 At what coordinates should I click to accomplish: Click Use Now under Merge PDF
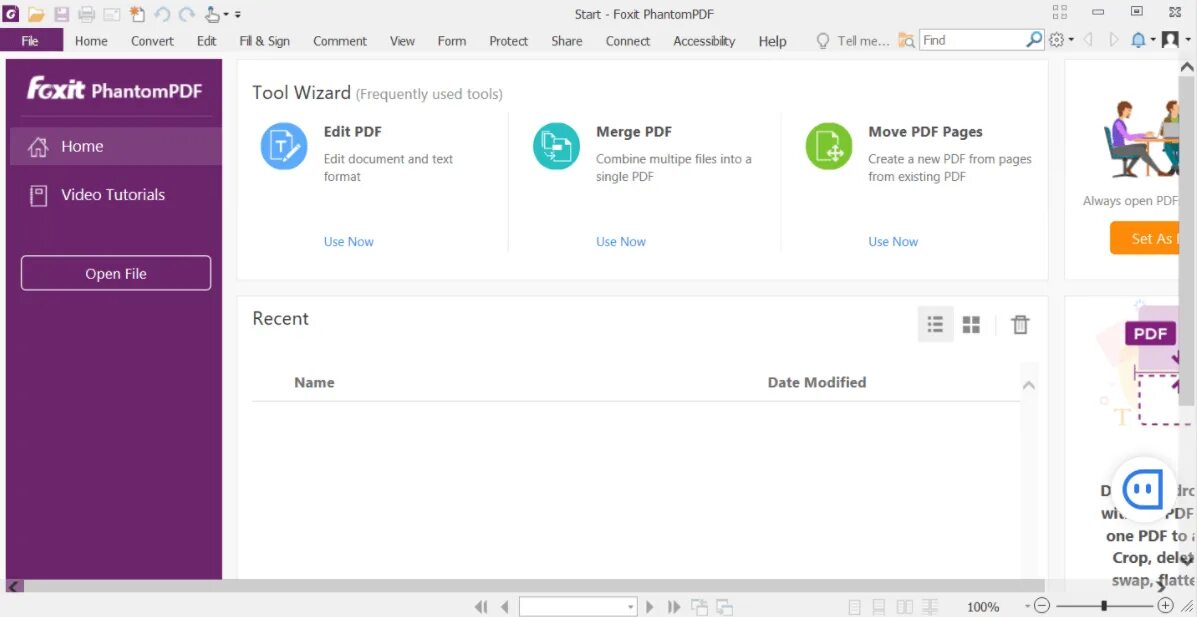(621, 241)
